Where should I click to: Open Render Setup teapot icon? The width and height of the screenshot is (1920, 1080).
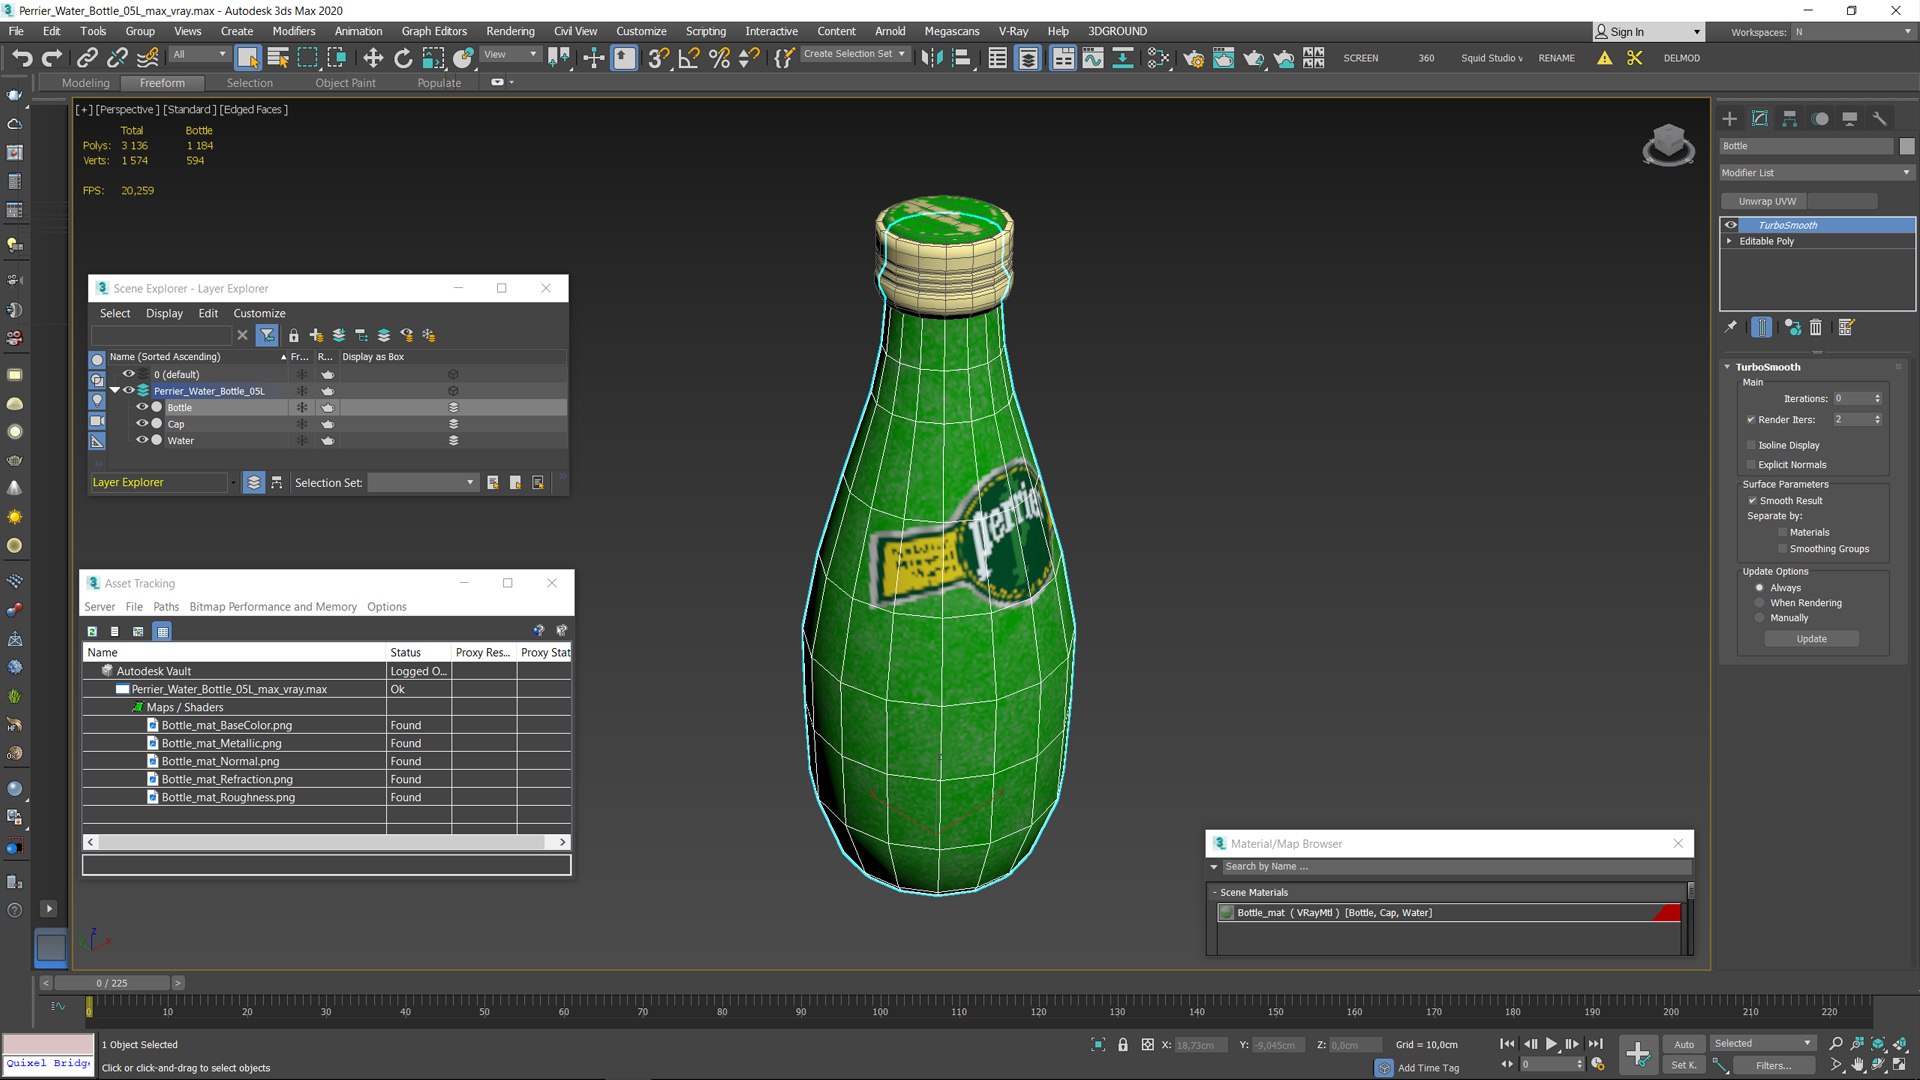tap(1193, 58)
